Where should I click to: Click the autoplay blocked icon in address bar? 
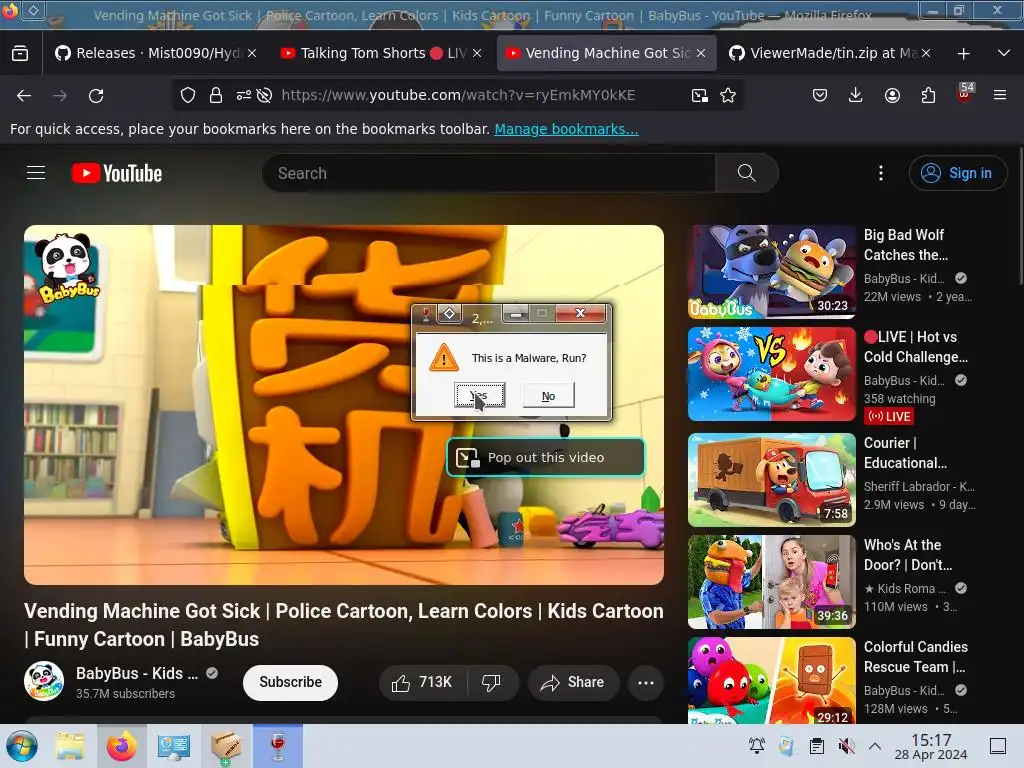264,95
